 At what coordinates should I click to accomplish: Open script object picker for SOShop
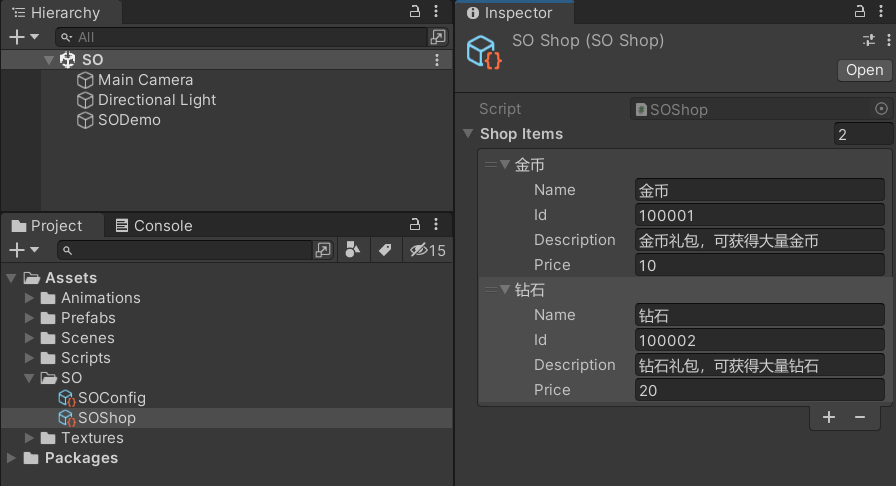click(x=881, y=109)
